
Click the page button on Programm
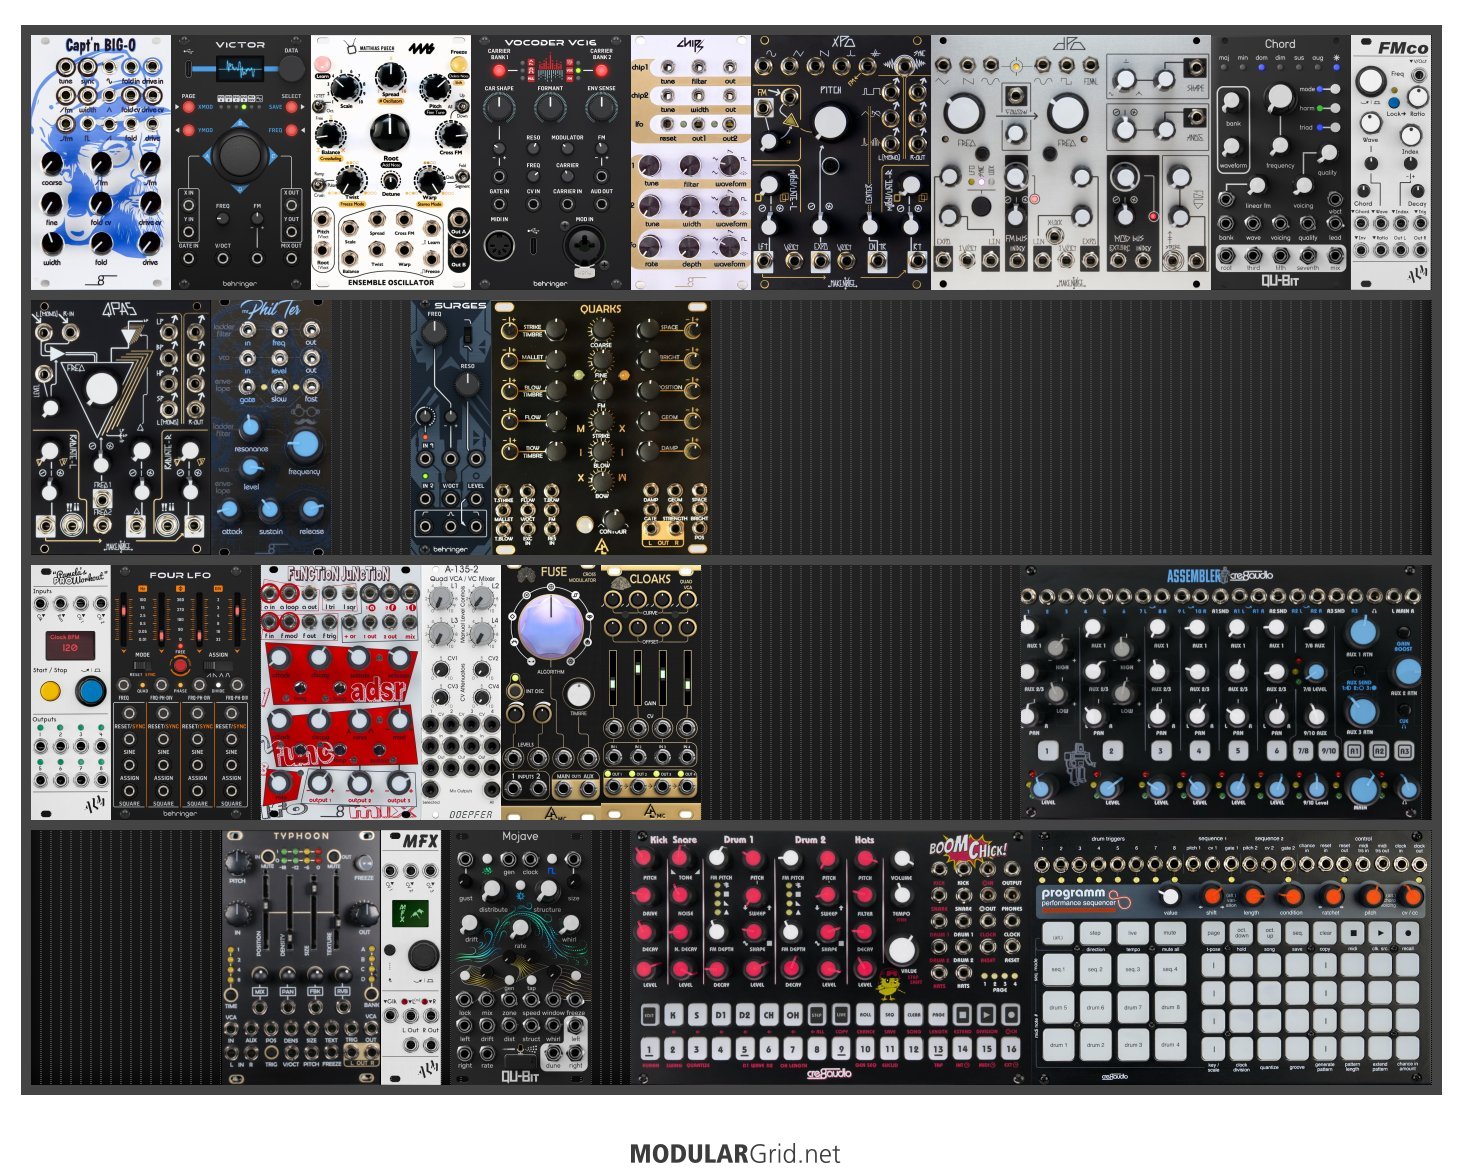tap(1213, 933)
